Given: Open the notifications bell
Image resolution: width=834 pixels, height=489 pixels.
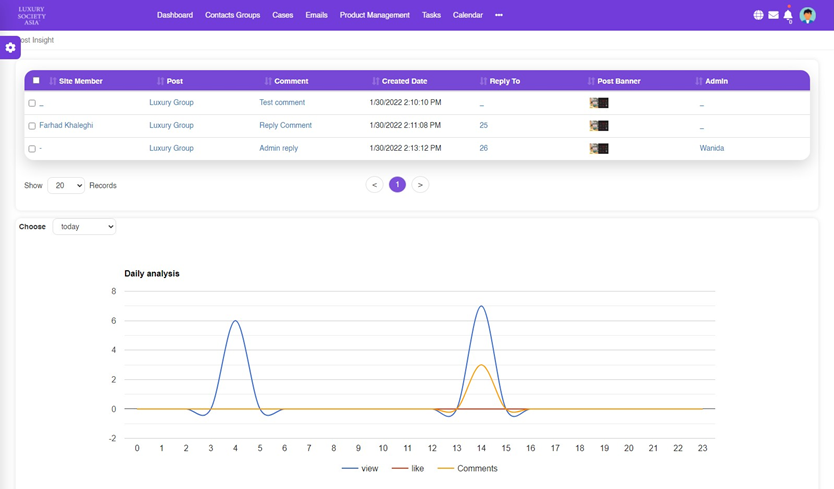Looking at the screenshot, I should coord(788,15).
